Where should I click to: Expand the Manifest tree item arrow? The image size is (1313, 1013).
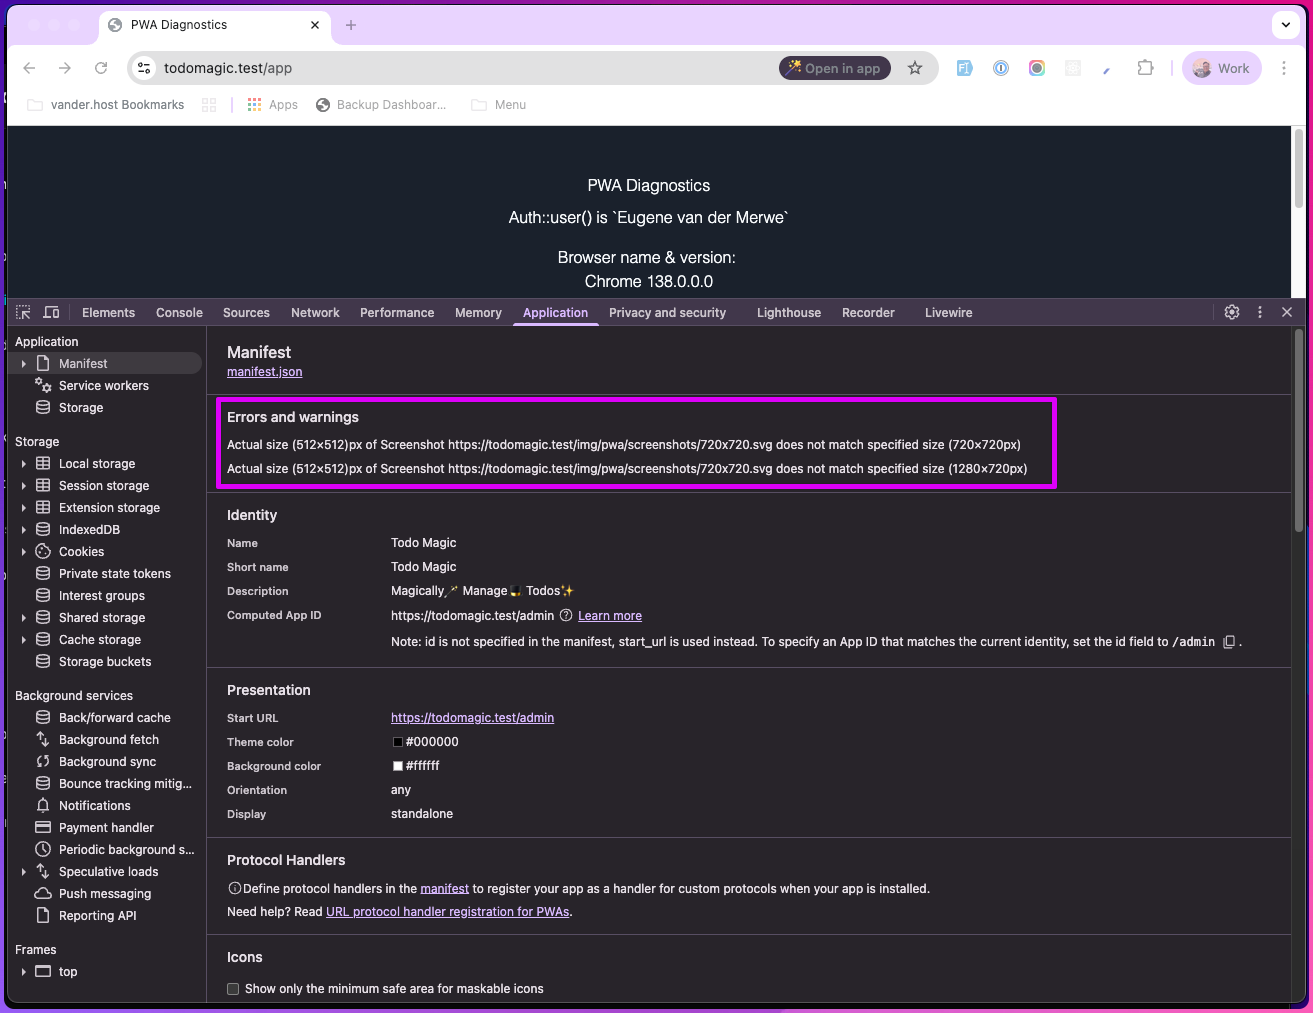[x=23, y=364]
